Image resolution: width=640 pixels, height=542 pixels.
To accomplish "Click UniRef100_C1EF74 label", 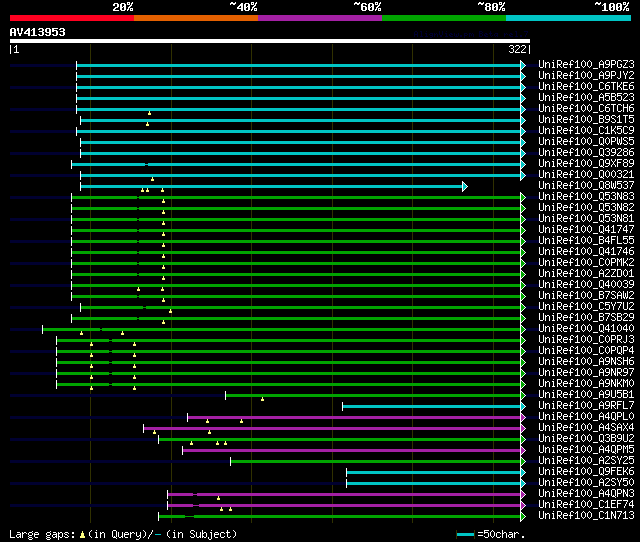I will tap(586, 505).
